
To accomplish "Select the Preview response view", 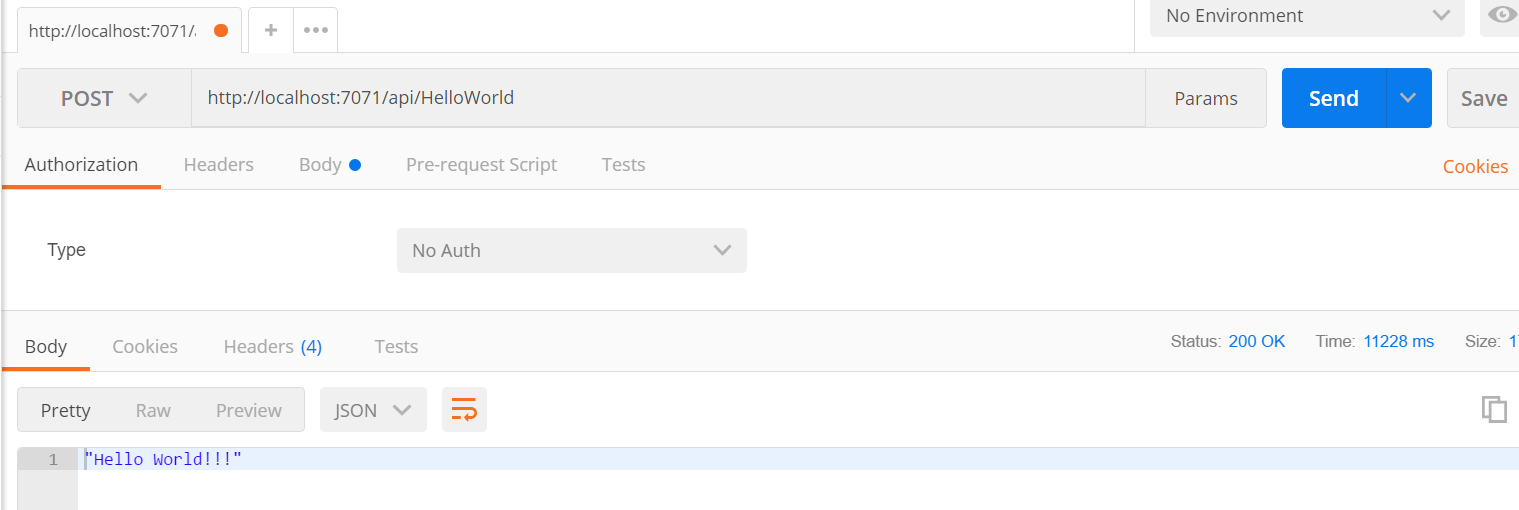I will 249,410.
